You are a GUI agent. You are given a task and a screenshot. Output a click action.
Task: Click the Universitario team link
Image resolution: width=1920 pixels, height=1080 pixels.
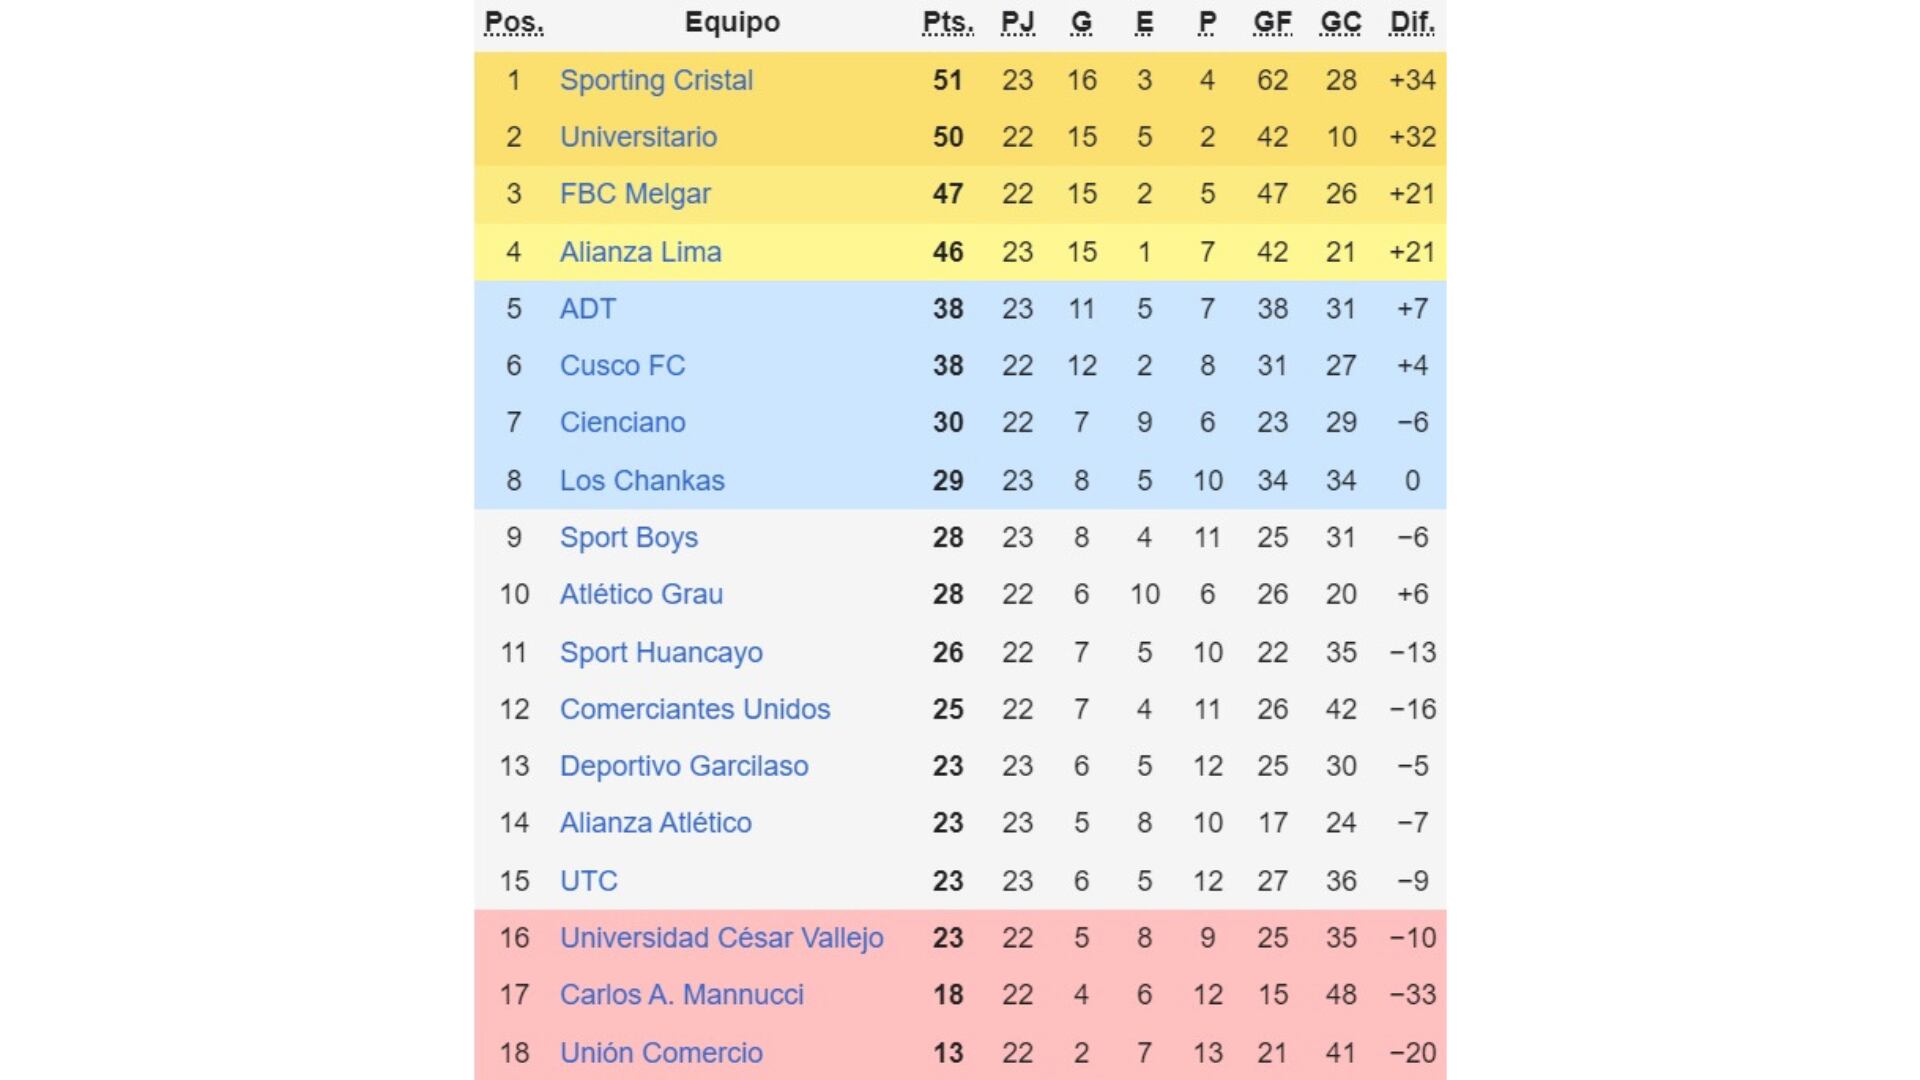pyautogui.click(x=638, y=137)
